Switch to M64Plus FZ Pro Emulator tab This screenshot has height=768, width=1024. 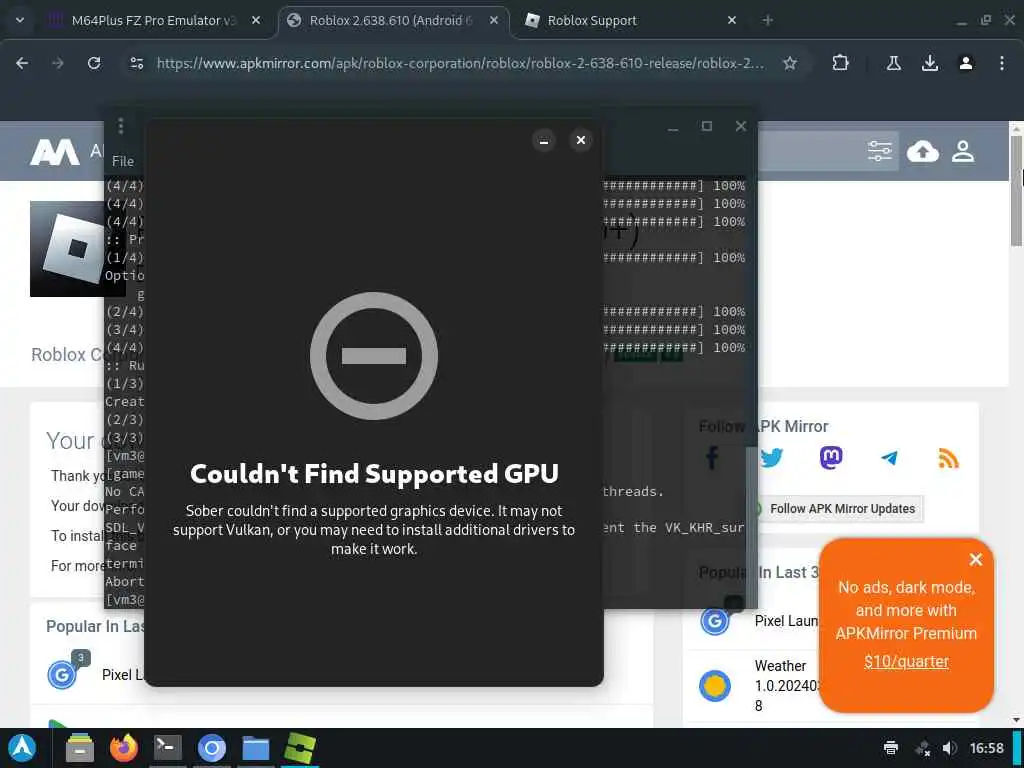[x=155, y=20]
